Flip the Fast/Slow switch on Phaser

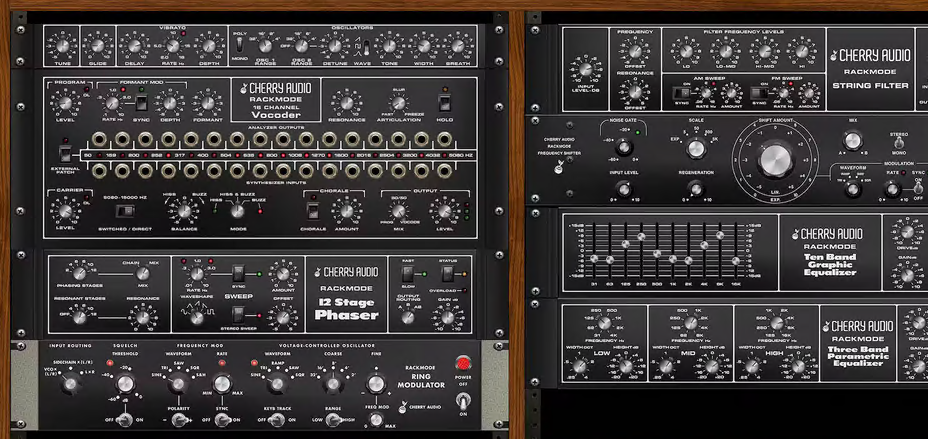pos(408,274)
